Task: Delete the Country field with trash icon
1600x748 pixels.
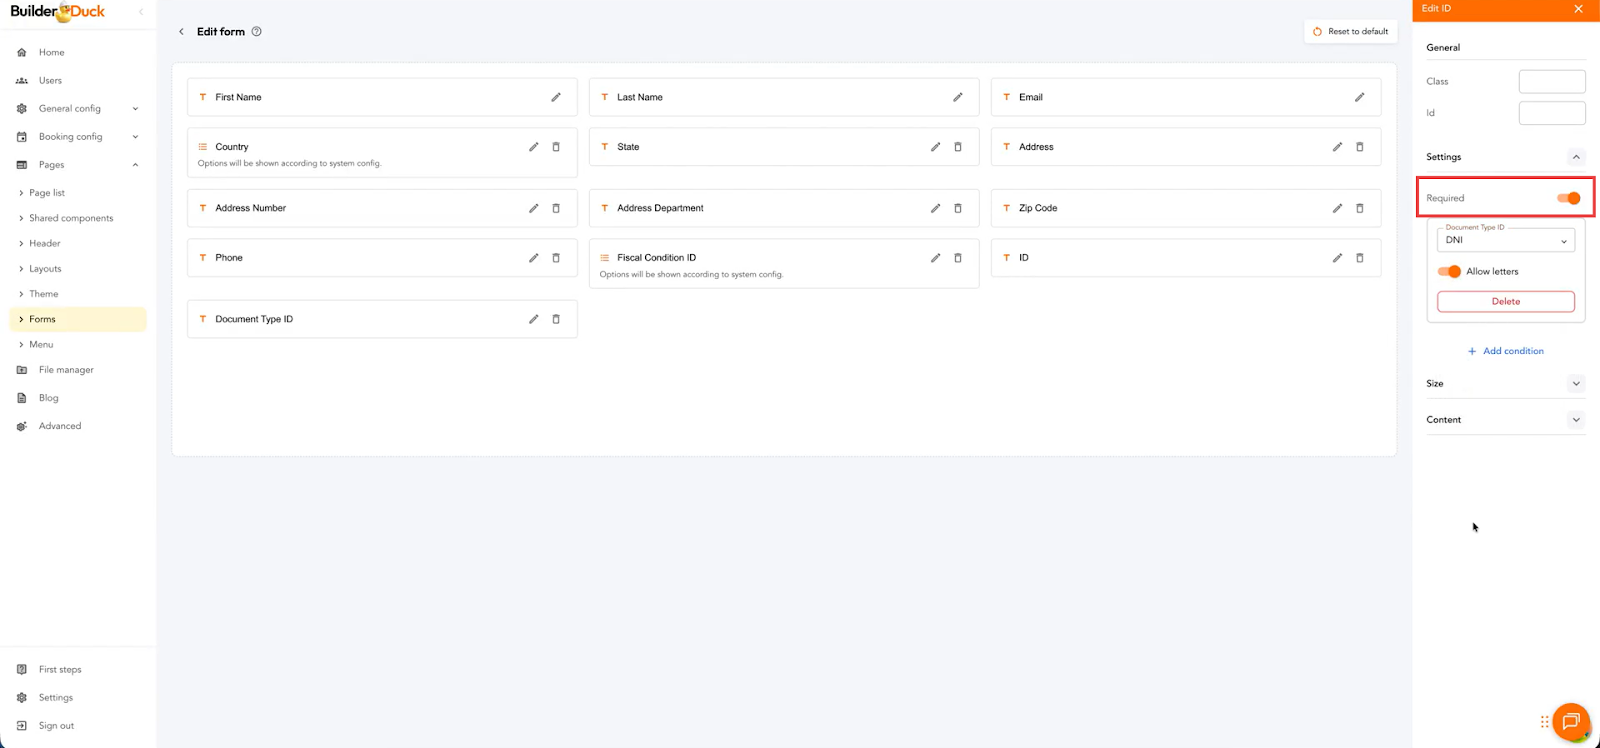Action: [556, 147]
